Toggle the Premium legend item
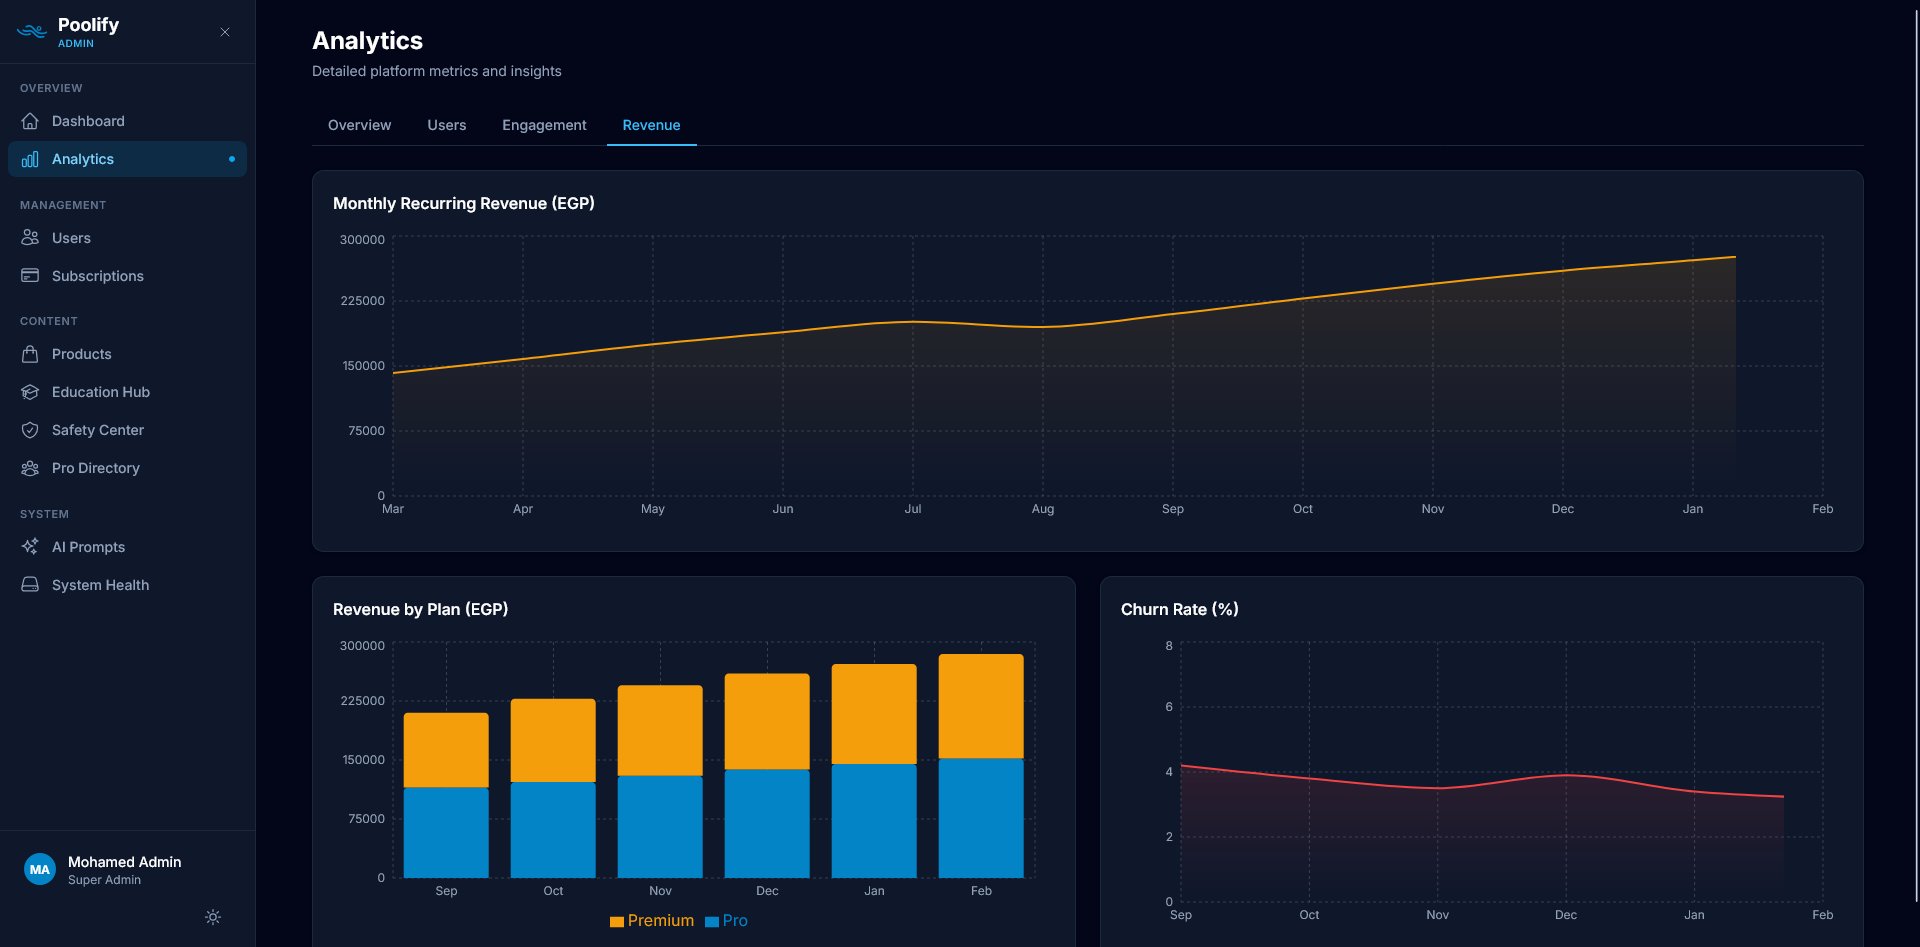The image size is (1920, 947). [x=651, y=920]
